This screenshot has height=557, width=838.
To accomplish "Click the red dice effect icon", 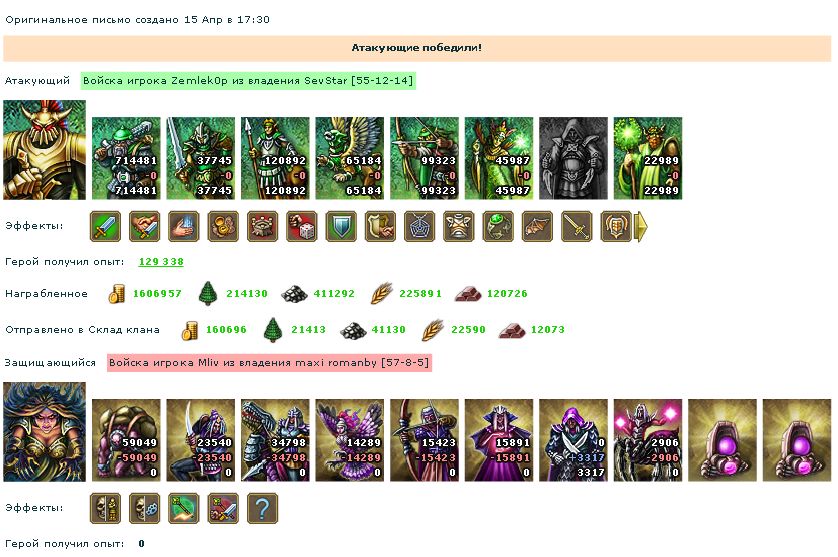I will [301, 226].
